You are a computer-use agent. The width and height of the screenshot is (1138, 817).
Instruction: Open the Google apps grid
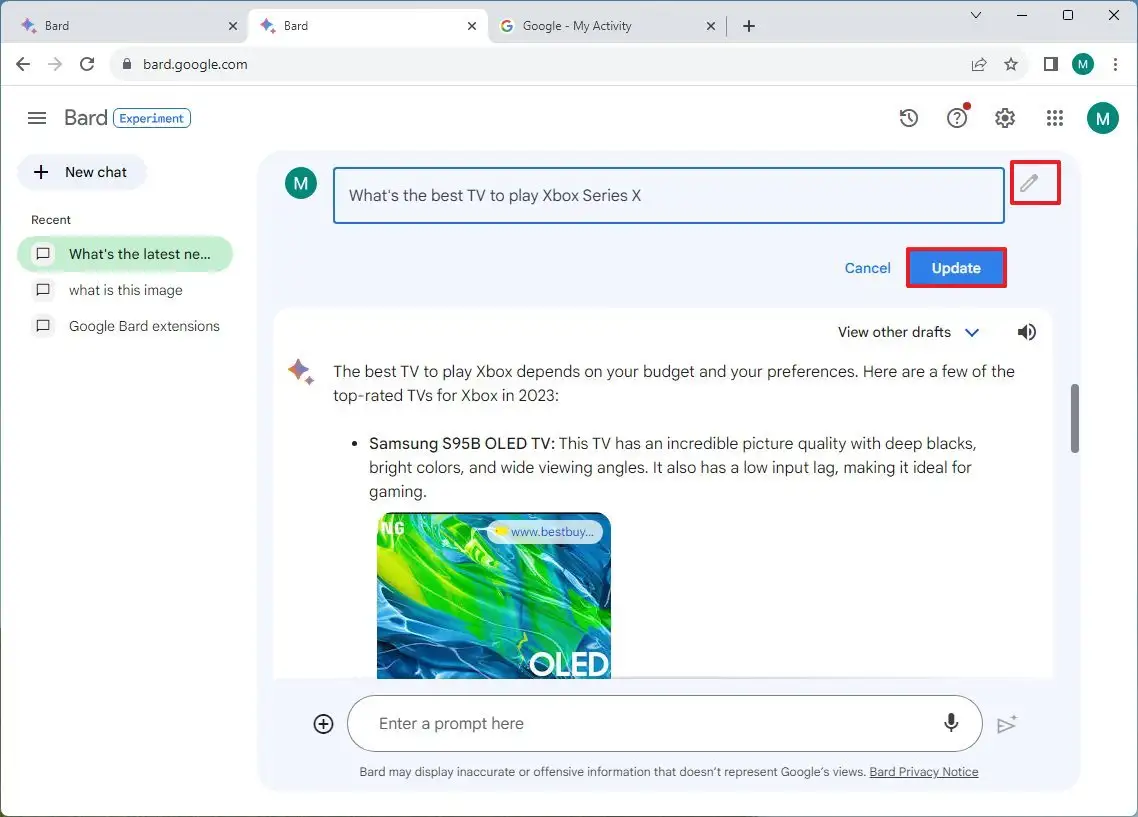click(x=1054, y=117)
